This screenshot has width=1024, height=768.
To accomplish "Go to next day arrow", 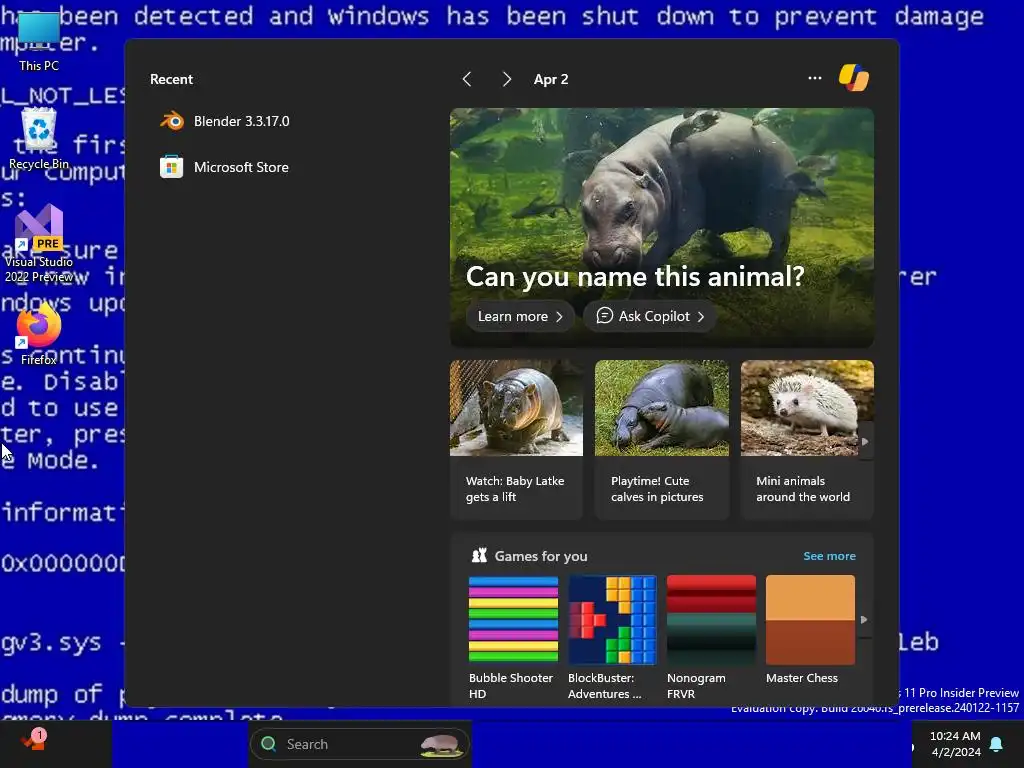I will (507, 80).
